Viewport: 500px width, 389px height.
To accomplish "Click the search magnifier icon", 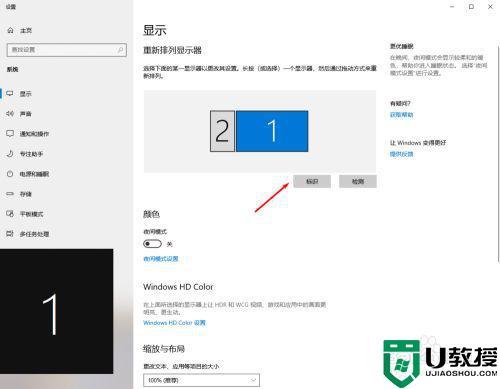I will tap(120, 50).
